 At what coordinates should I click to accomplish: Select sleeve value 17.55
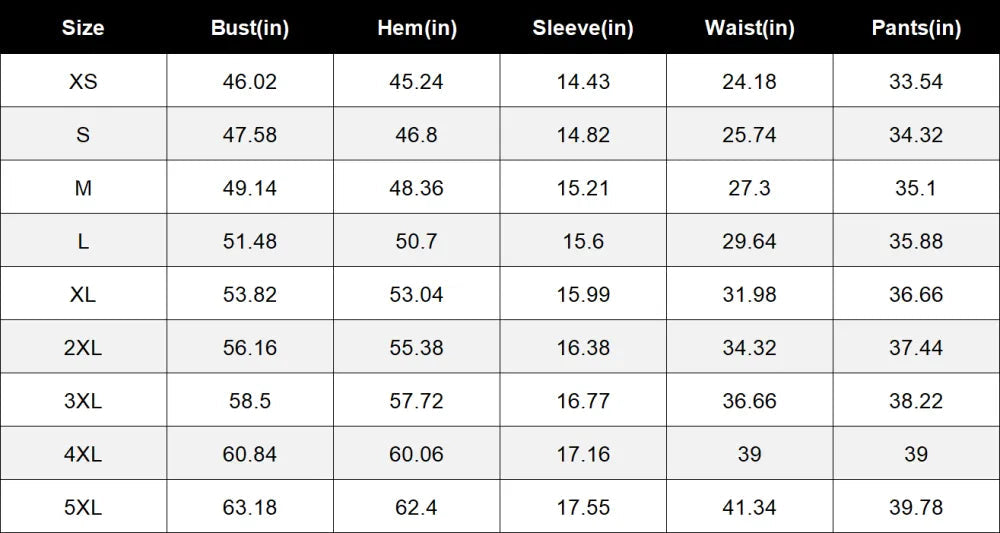[x=584, y=507]
